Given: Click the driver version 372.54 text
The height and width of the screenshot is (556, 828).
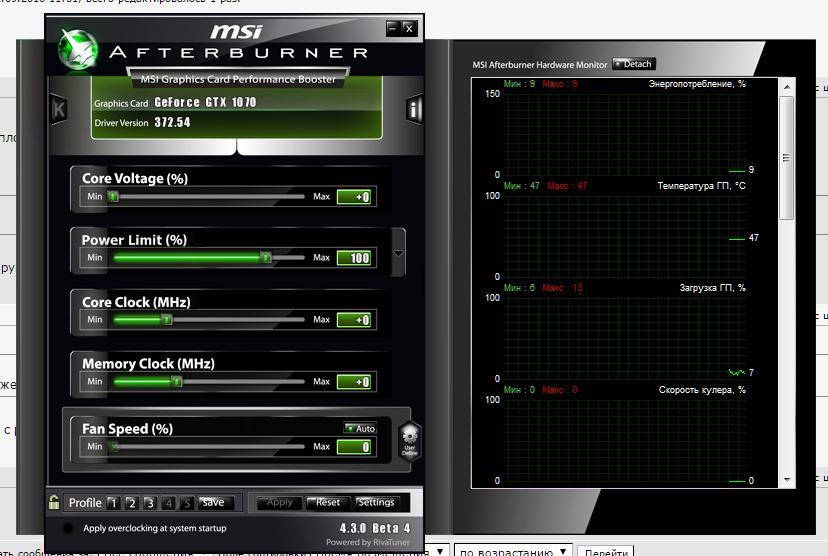Looking at the screenshot, I should click(x=172, y=122).
